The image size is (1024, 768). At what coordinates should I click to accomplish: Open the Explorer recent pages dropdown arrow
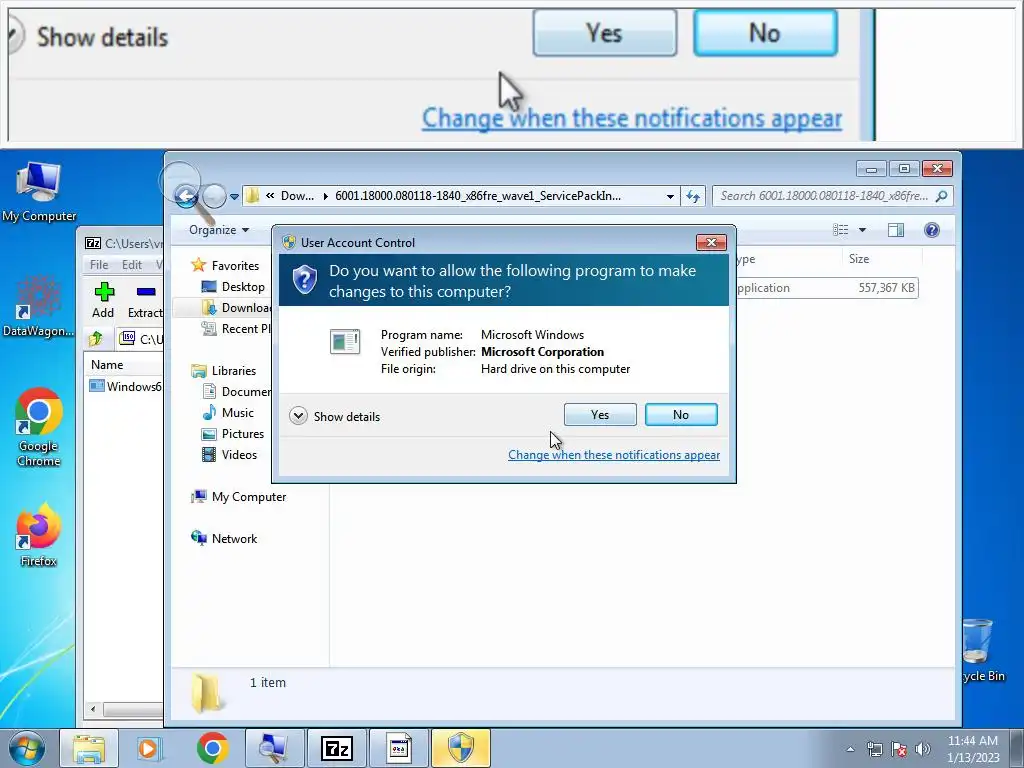[234, 196]
